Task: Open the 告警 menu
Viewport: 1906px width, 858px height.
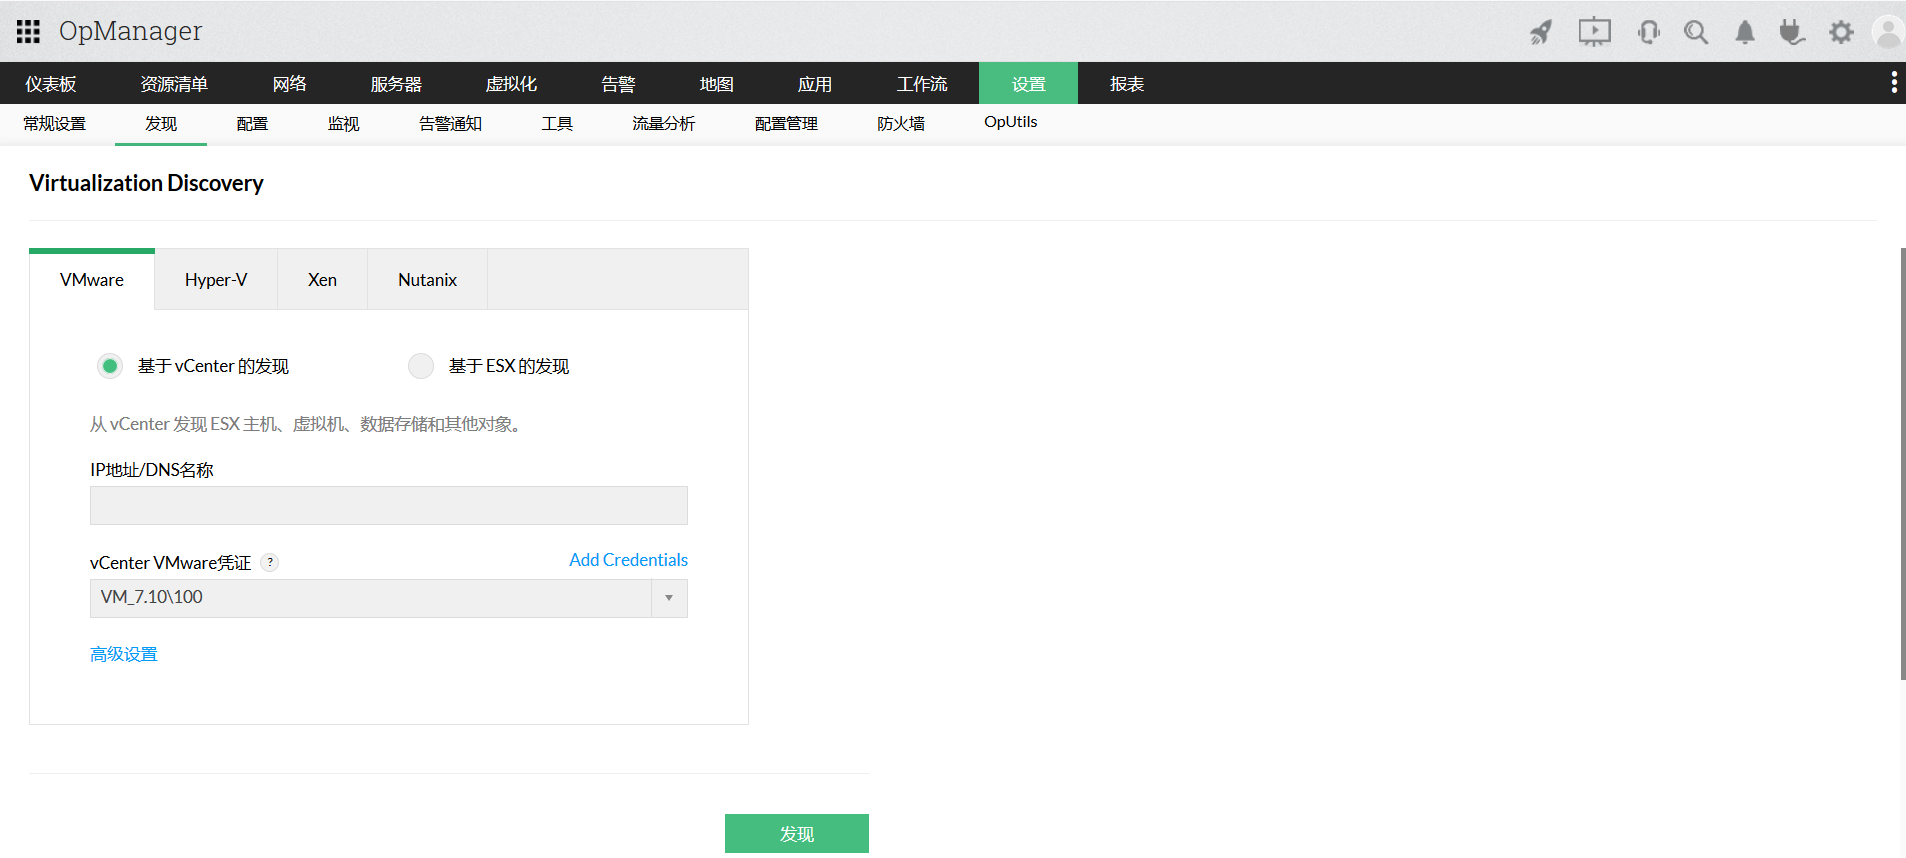Action: click(618, 84)
